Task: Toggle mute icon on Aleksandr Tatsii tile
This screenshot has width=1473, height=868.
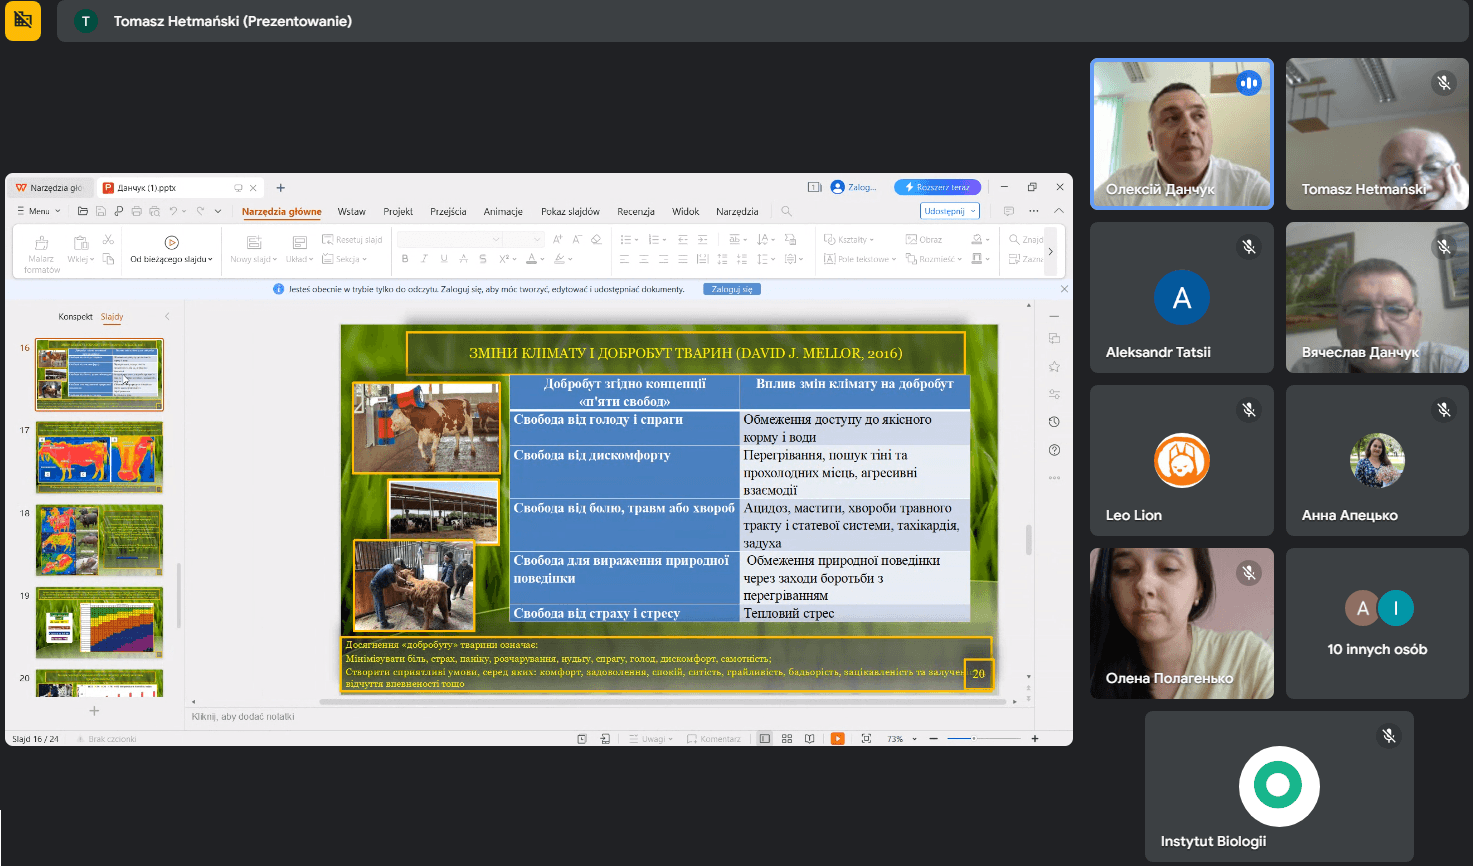Action: [x=1248, y=246]
